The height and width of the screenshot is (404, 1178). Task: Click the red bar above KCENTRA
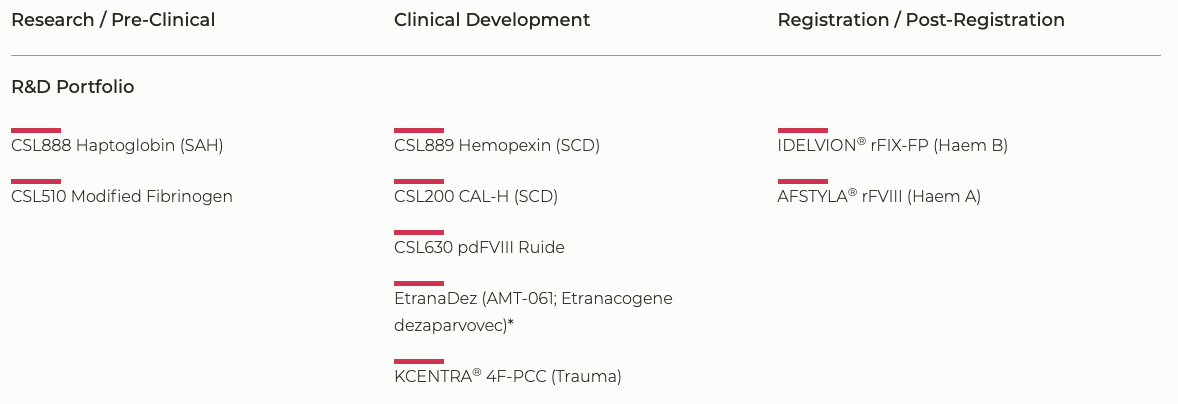pyautogui.click(x=419, y=361)
